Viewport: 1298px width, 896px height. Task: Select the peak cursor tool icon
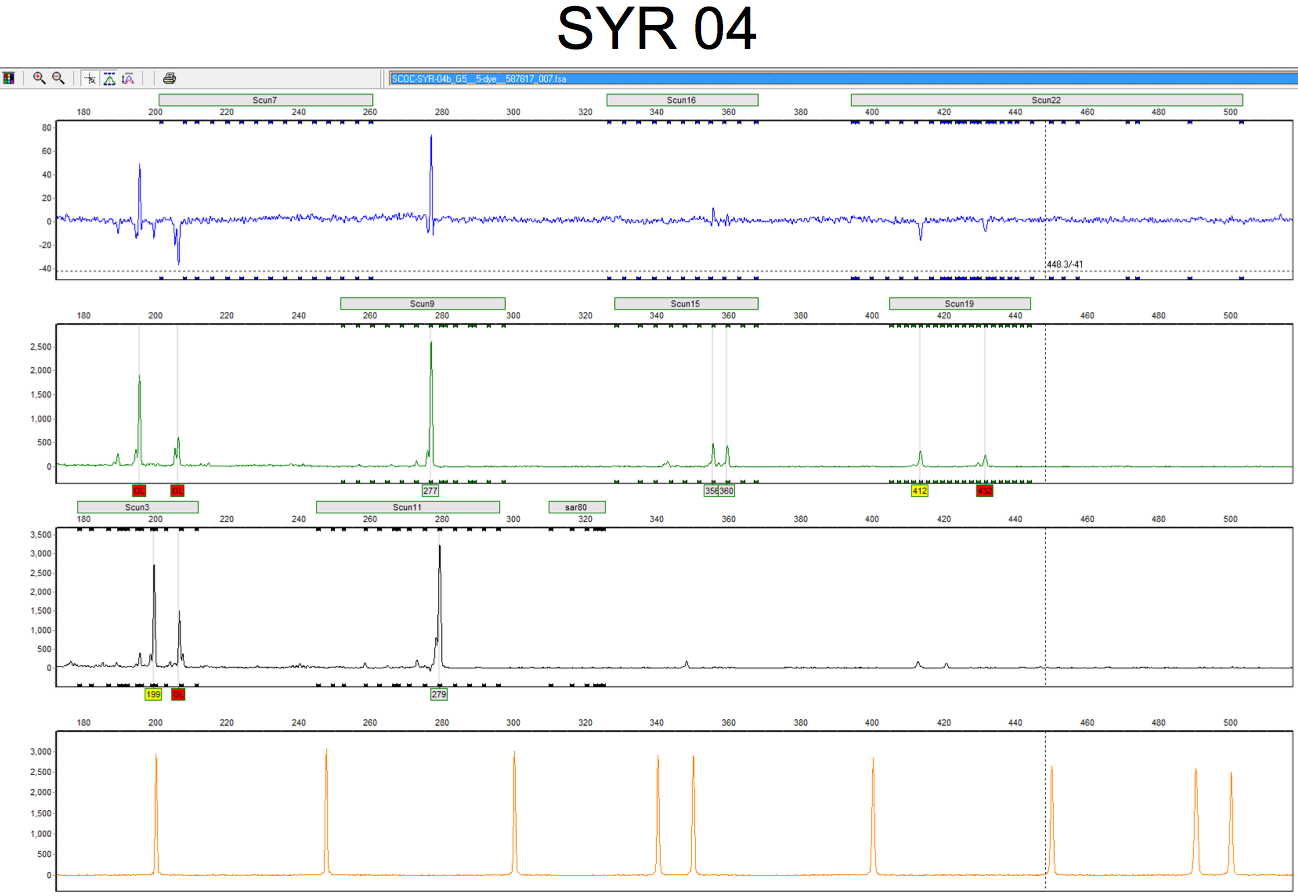pyautogui.click(x=90, y=78)
